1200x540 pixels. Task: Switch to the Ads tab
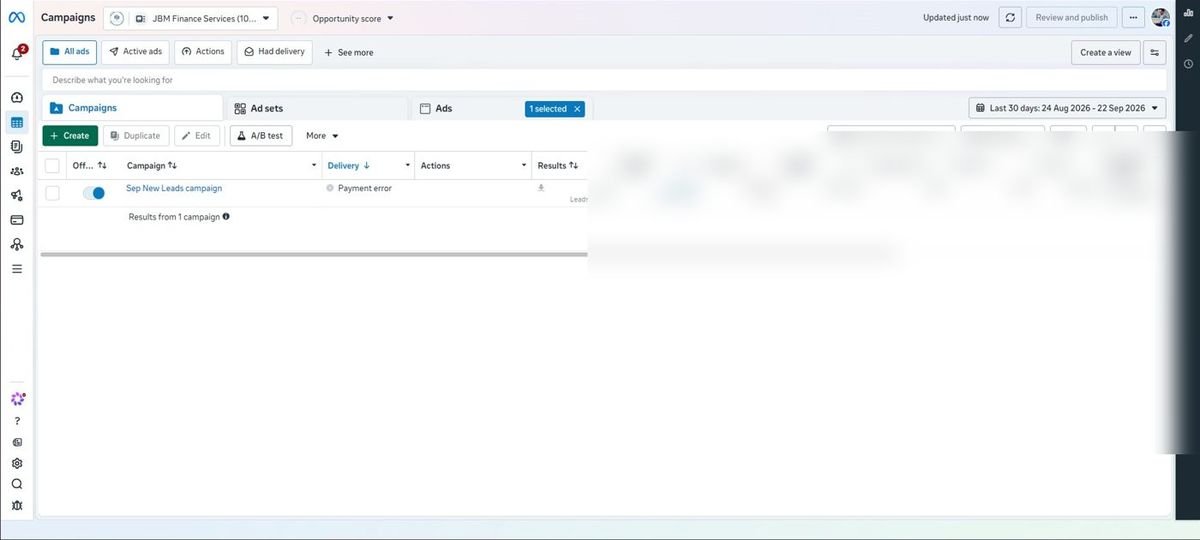tap(500, 108)
